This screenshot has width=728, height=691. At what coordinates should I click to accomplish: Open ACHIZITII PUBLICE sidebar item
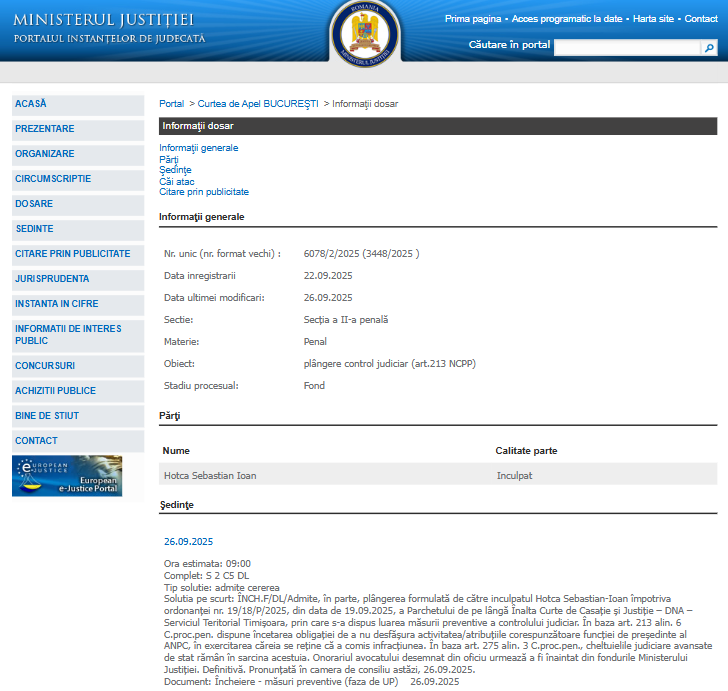[x=78, y=391]
